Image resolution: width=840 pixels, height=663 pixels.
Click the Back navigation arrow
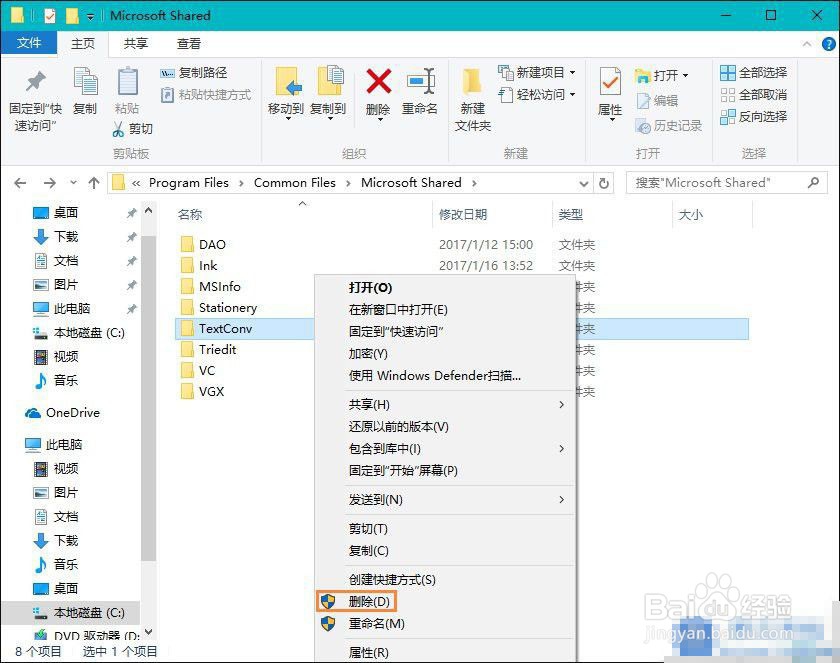(x=20, y=183)
